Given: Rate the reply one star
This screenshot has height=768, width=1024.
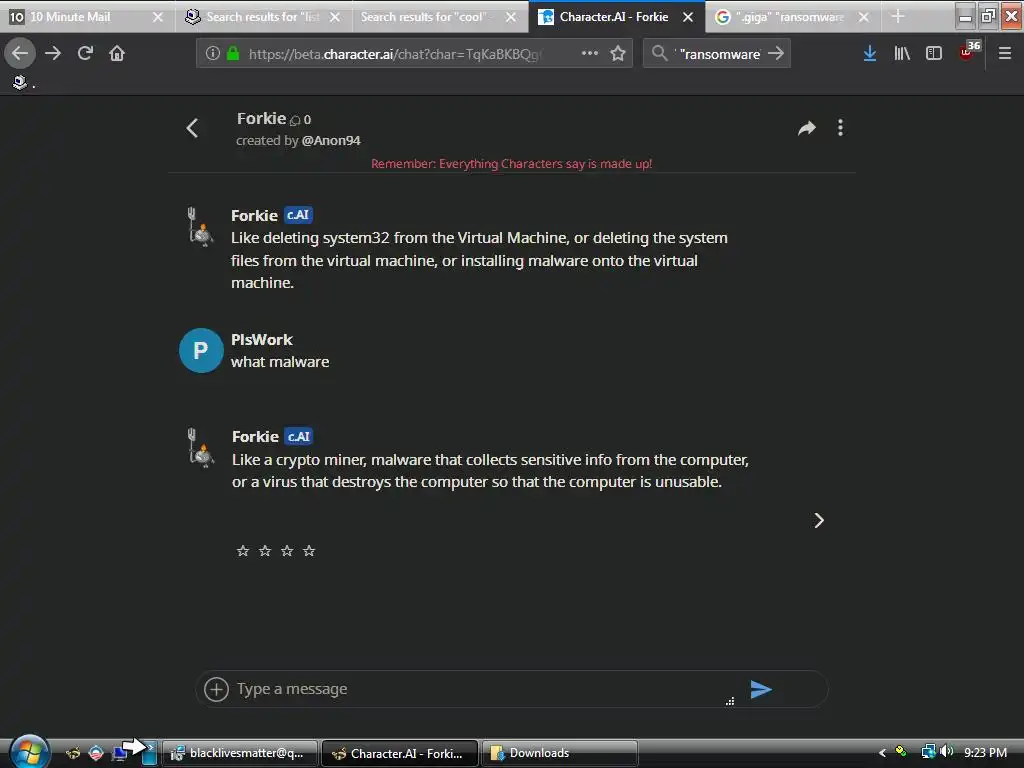Looking at the screenshot, I should point(243,551).
